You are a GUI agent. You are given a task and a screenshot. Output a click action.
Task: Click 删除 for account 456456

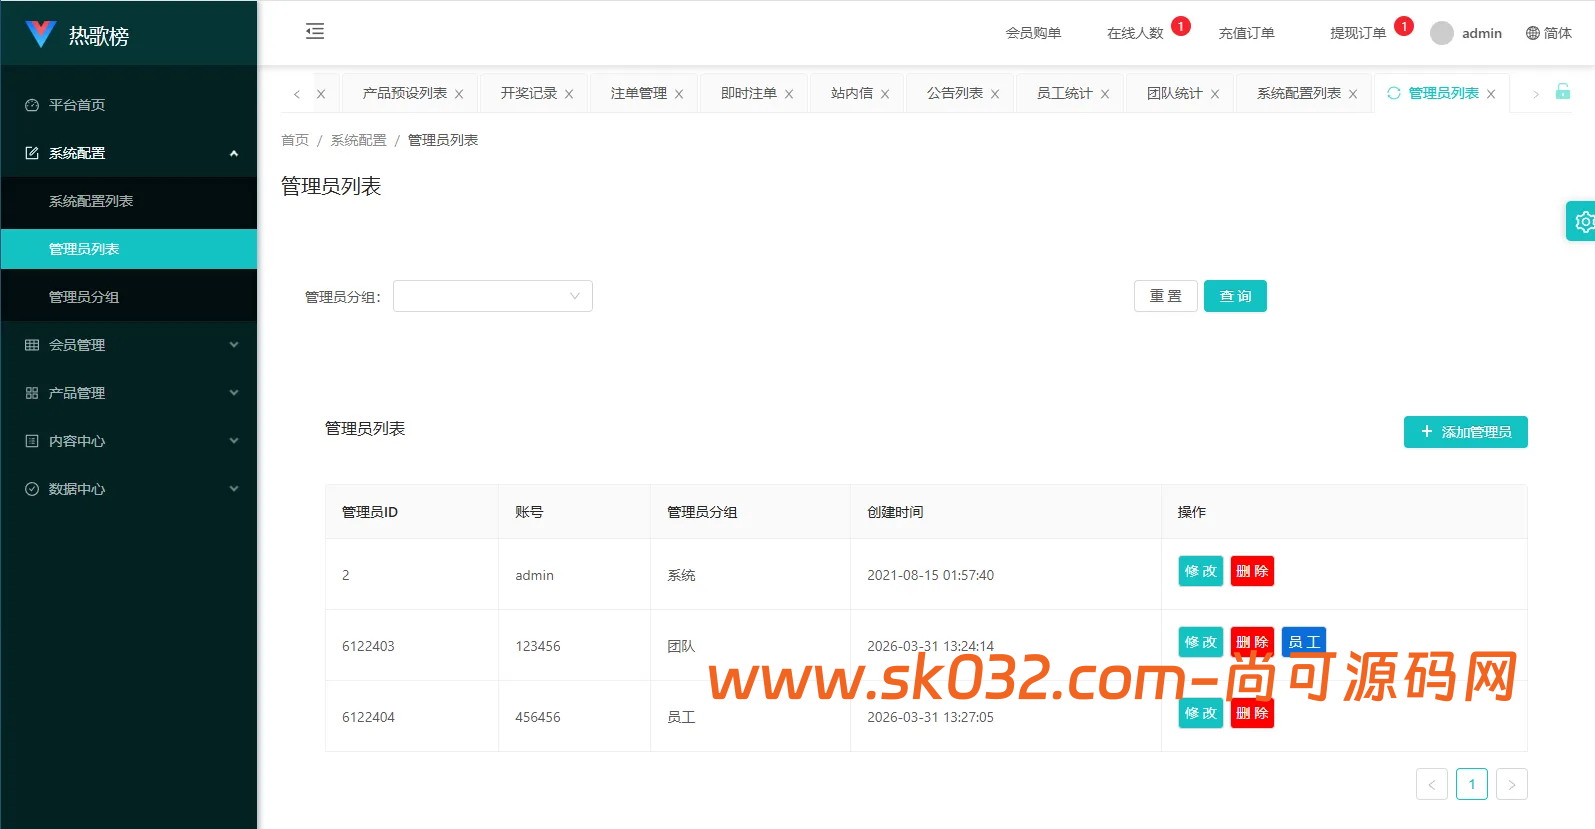coord(1252,713)
